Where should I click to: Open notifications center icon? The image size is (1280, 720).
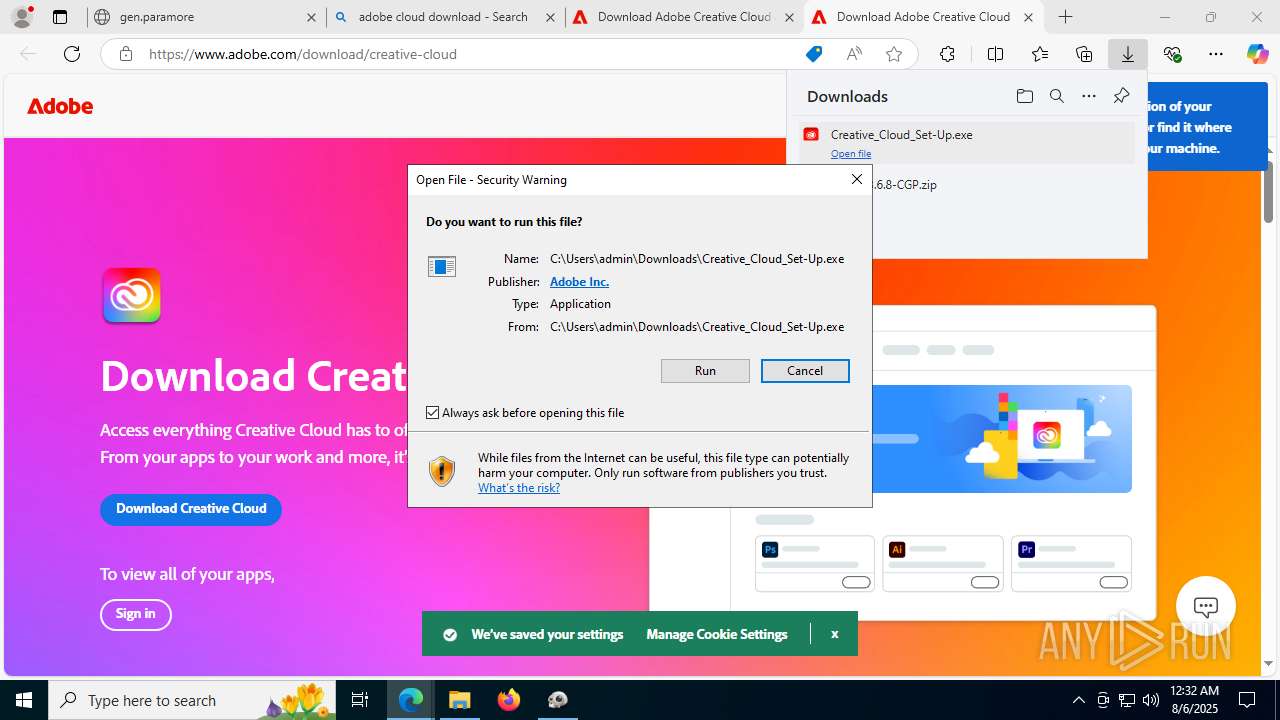[1247, 700]
